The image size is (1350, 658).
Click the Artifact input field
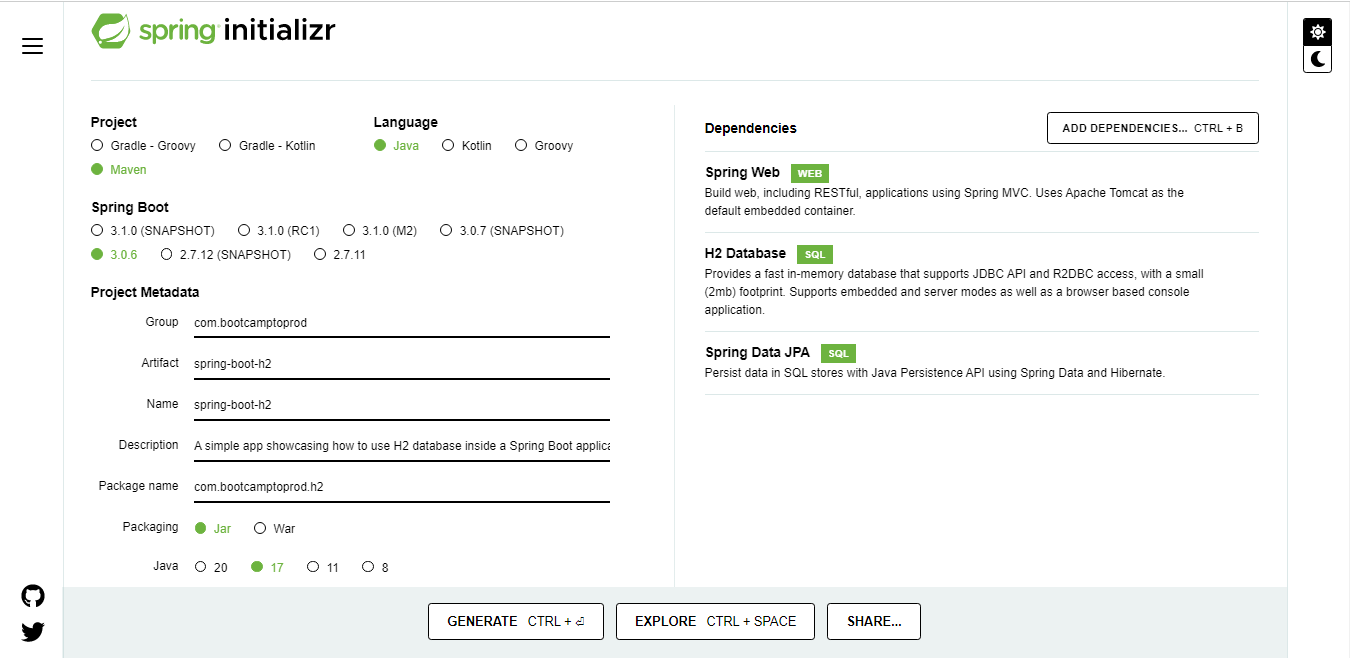point(400,363)
